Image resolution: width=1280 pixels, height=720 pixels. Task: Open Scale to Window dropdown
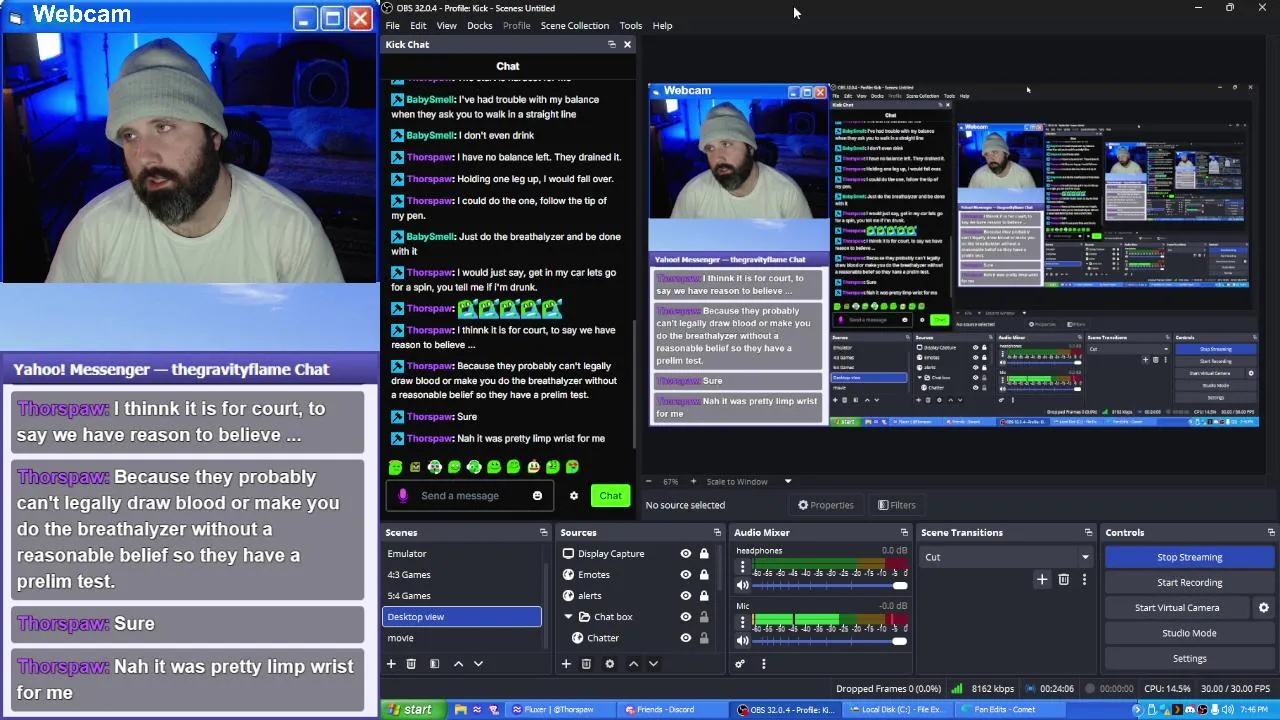pos(749,481)
